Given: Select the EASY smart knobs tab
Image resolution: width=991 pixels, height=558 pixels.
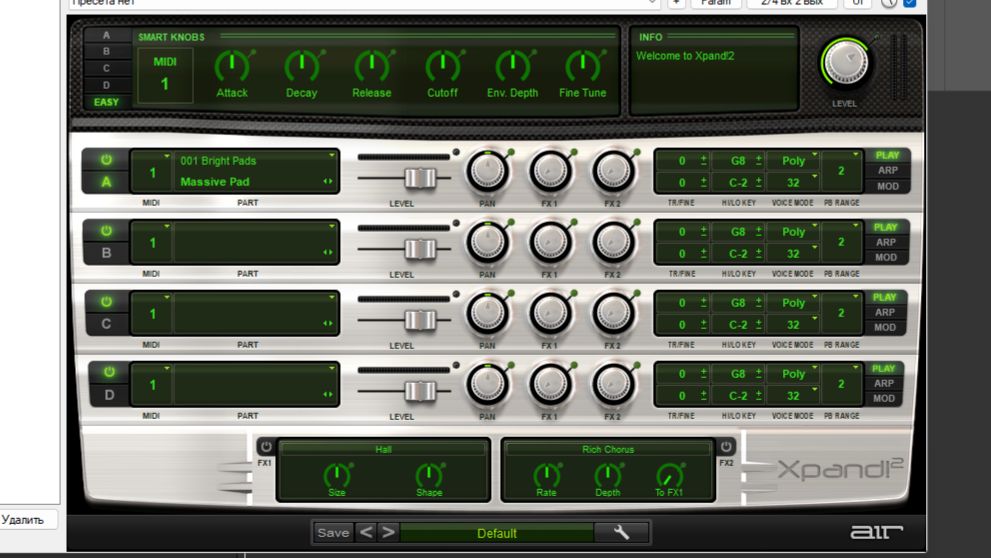Looking at the screenshot, I should 106,102.
